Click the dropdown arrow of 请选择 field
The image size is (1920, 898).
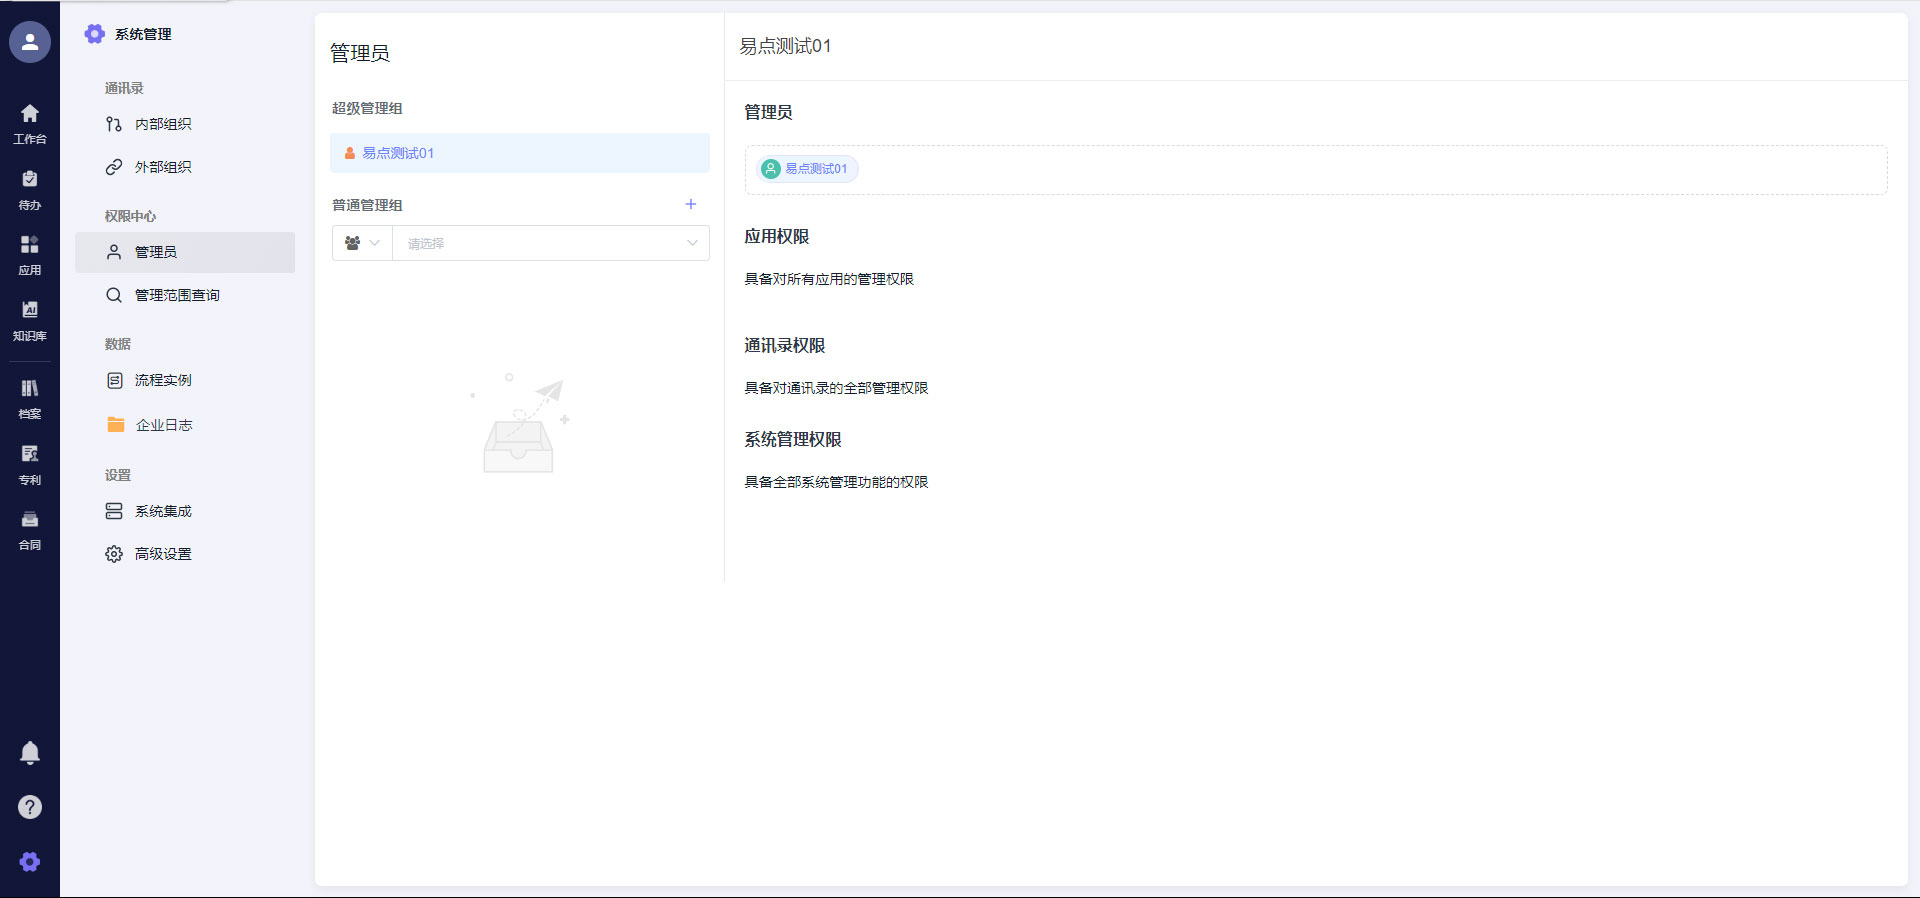692,243
